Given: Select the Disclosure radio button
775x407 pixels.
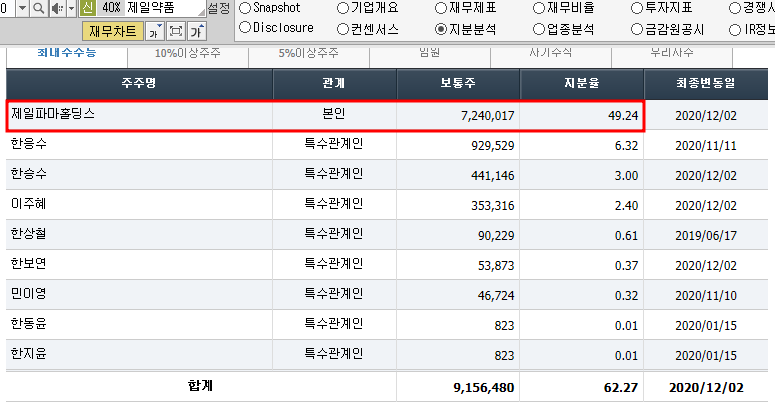Looking at the screenshot, I should (245, 28).
